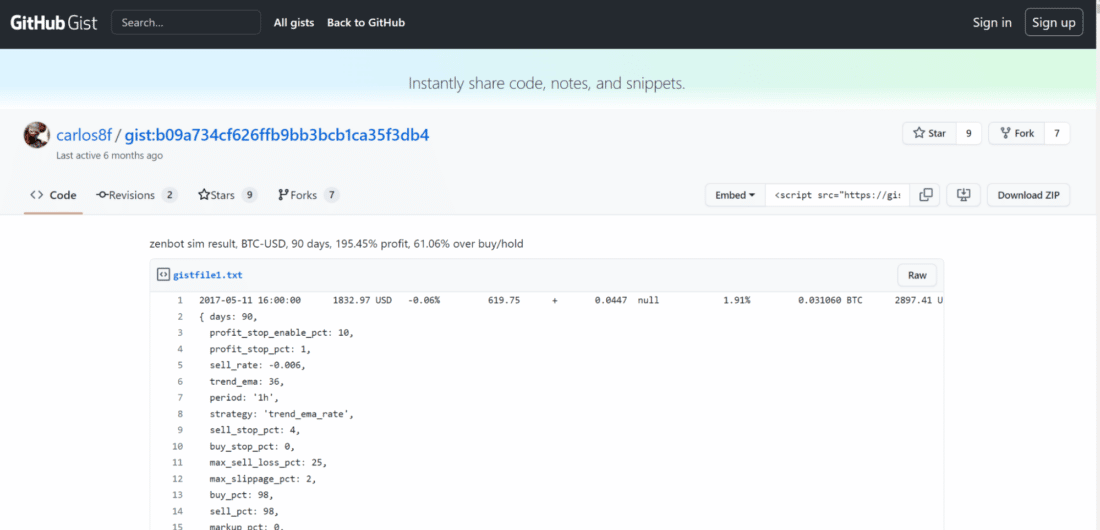Copy the embed script with clipboard icon
This screenshot has width=1100, height=530.
pyautogui.click(x=926, y=195)
